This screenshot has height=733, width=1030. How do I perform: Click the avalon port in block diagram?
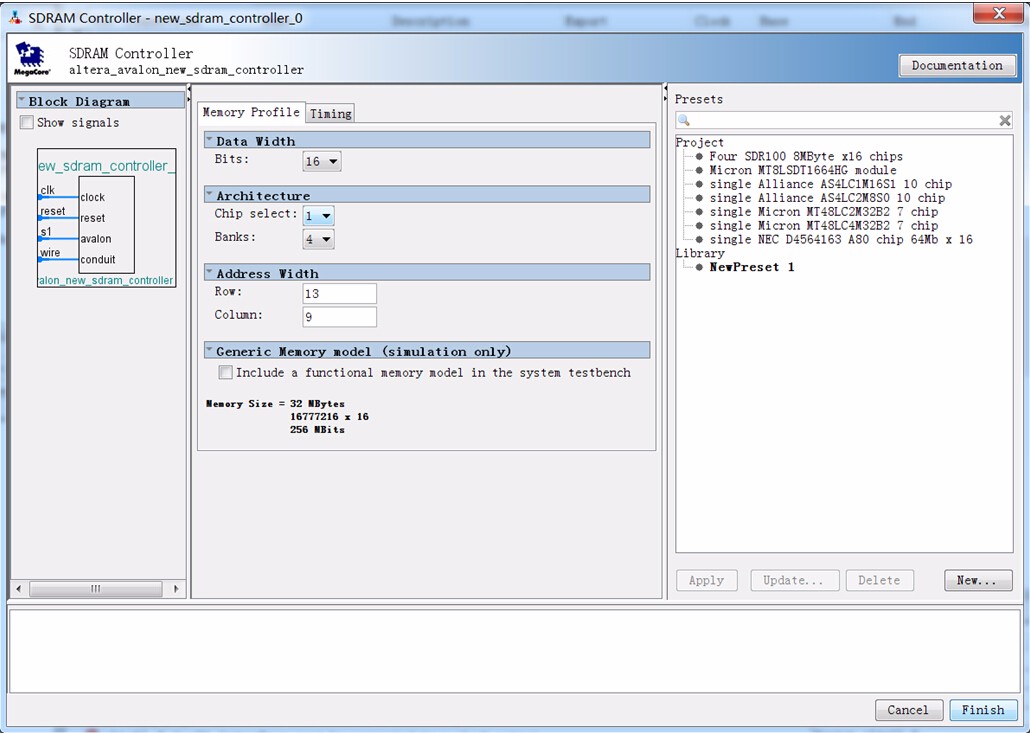[96, 239]
